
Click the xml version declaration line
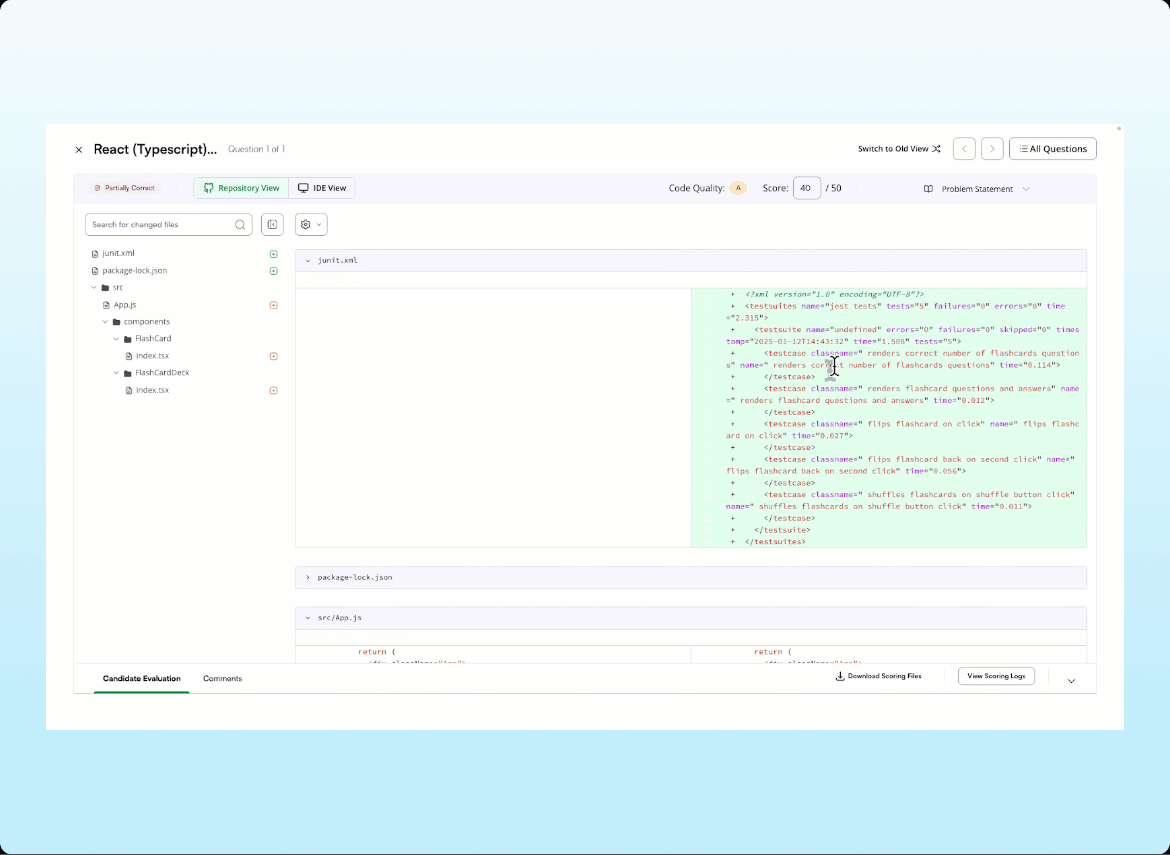[x=834, y=295]
